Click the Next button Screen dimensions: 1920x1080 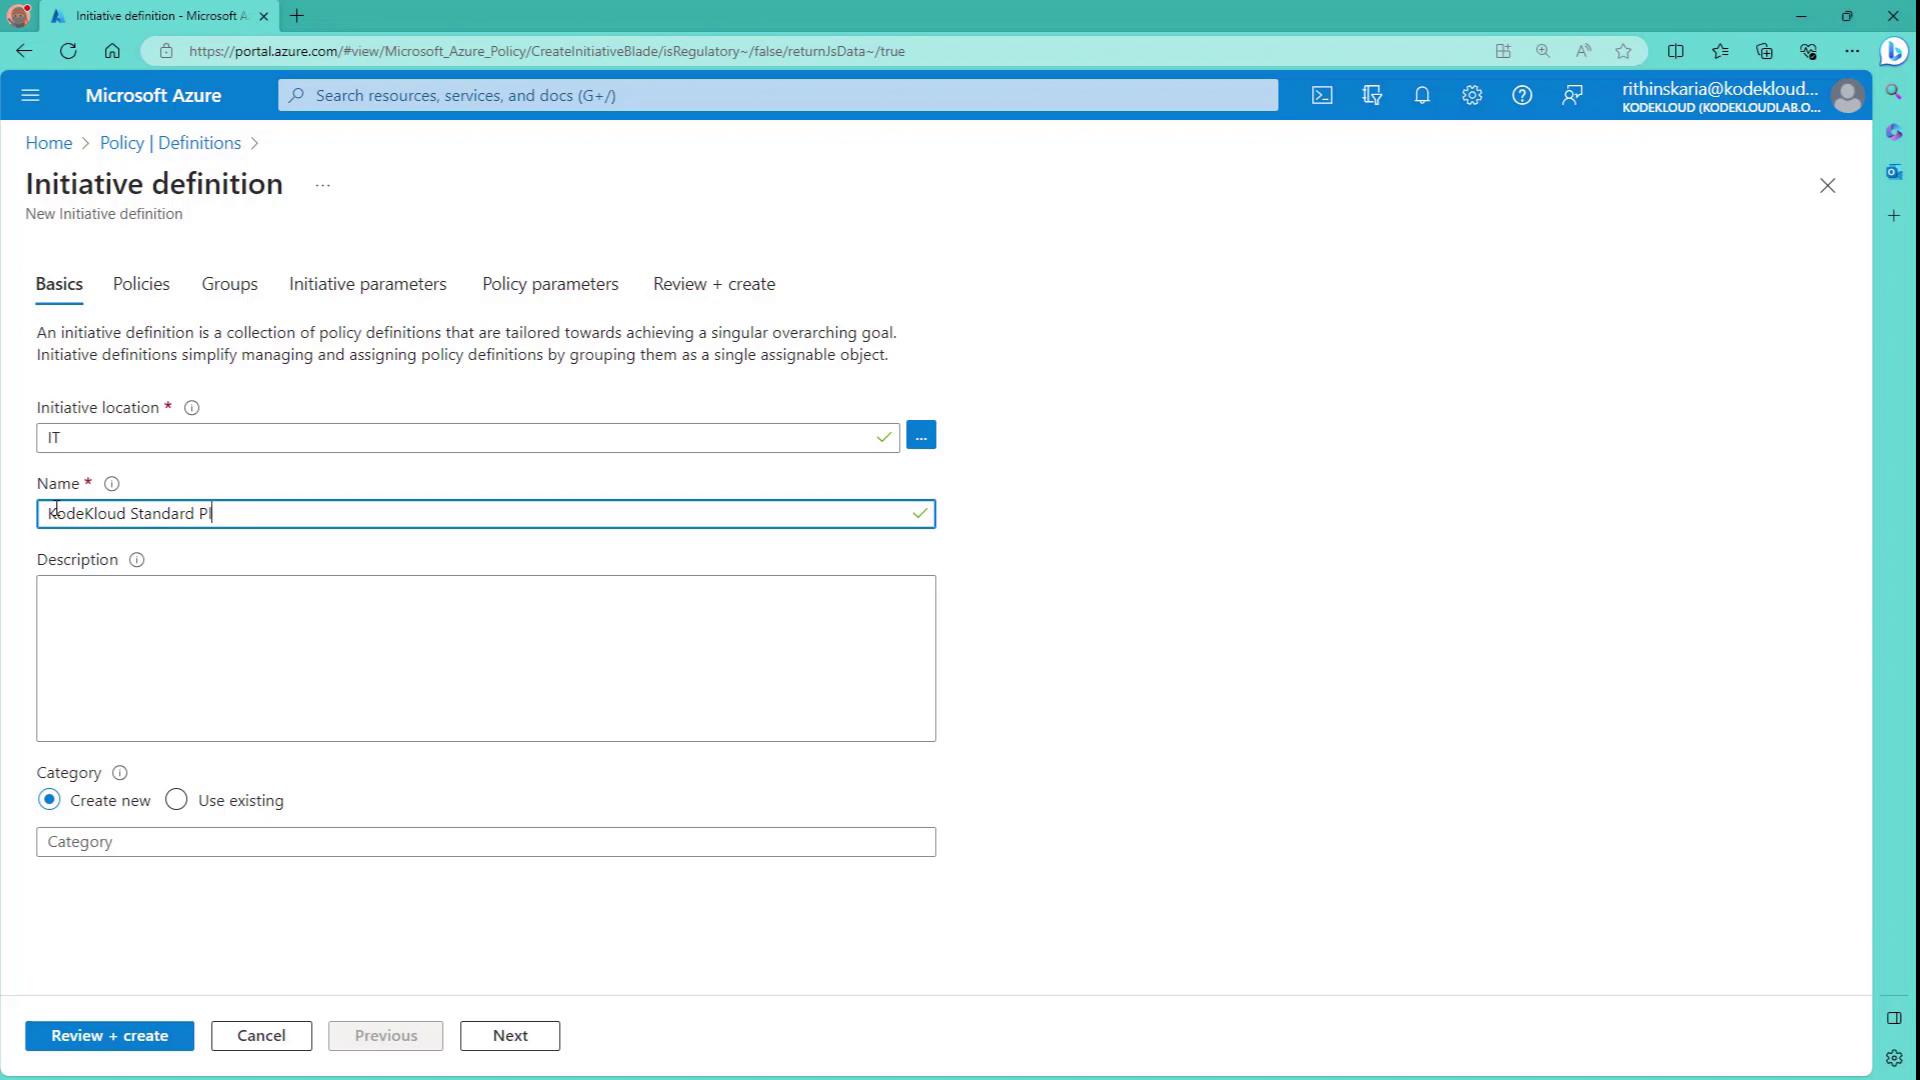pos(510,1036)
